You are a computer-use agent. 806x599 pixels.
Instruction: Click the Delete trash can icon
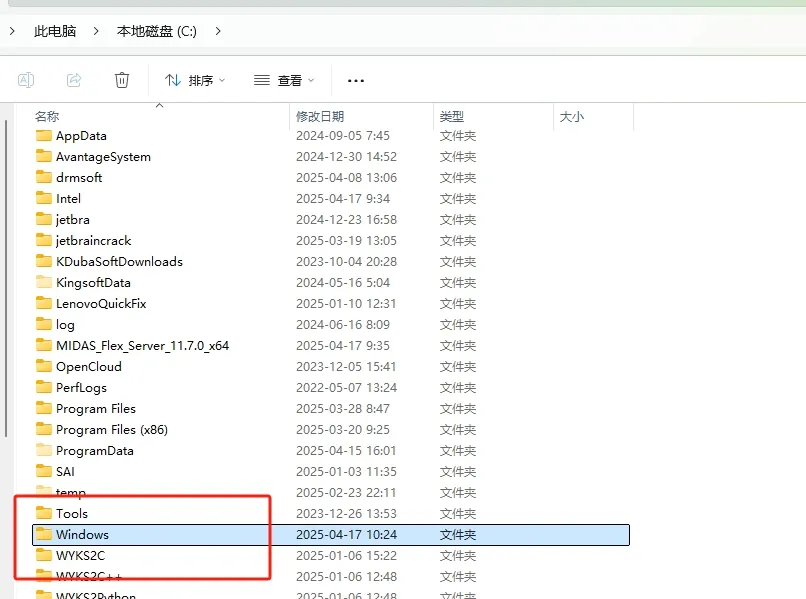(122, 80)
